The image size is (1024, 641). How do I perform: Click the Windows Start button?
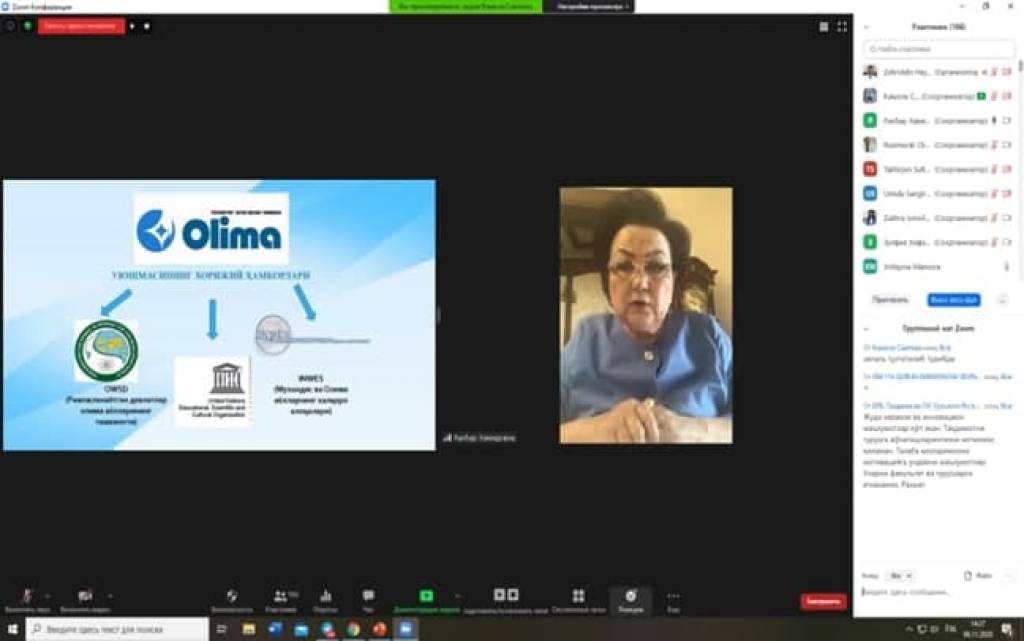click(11, 629)
